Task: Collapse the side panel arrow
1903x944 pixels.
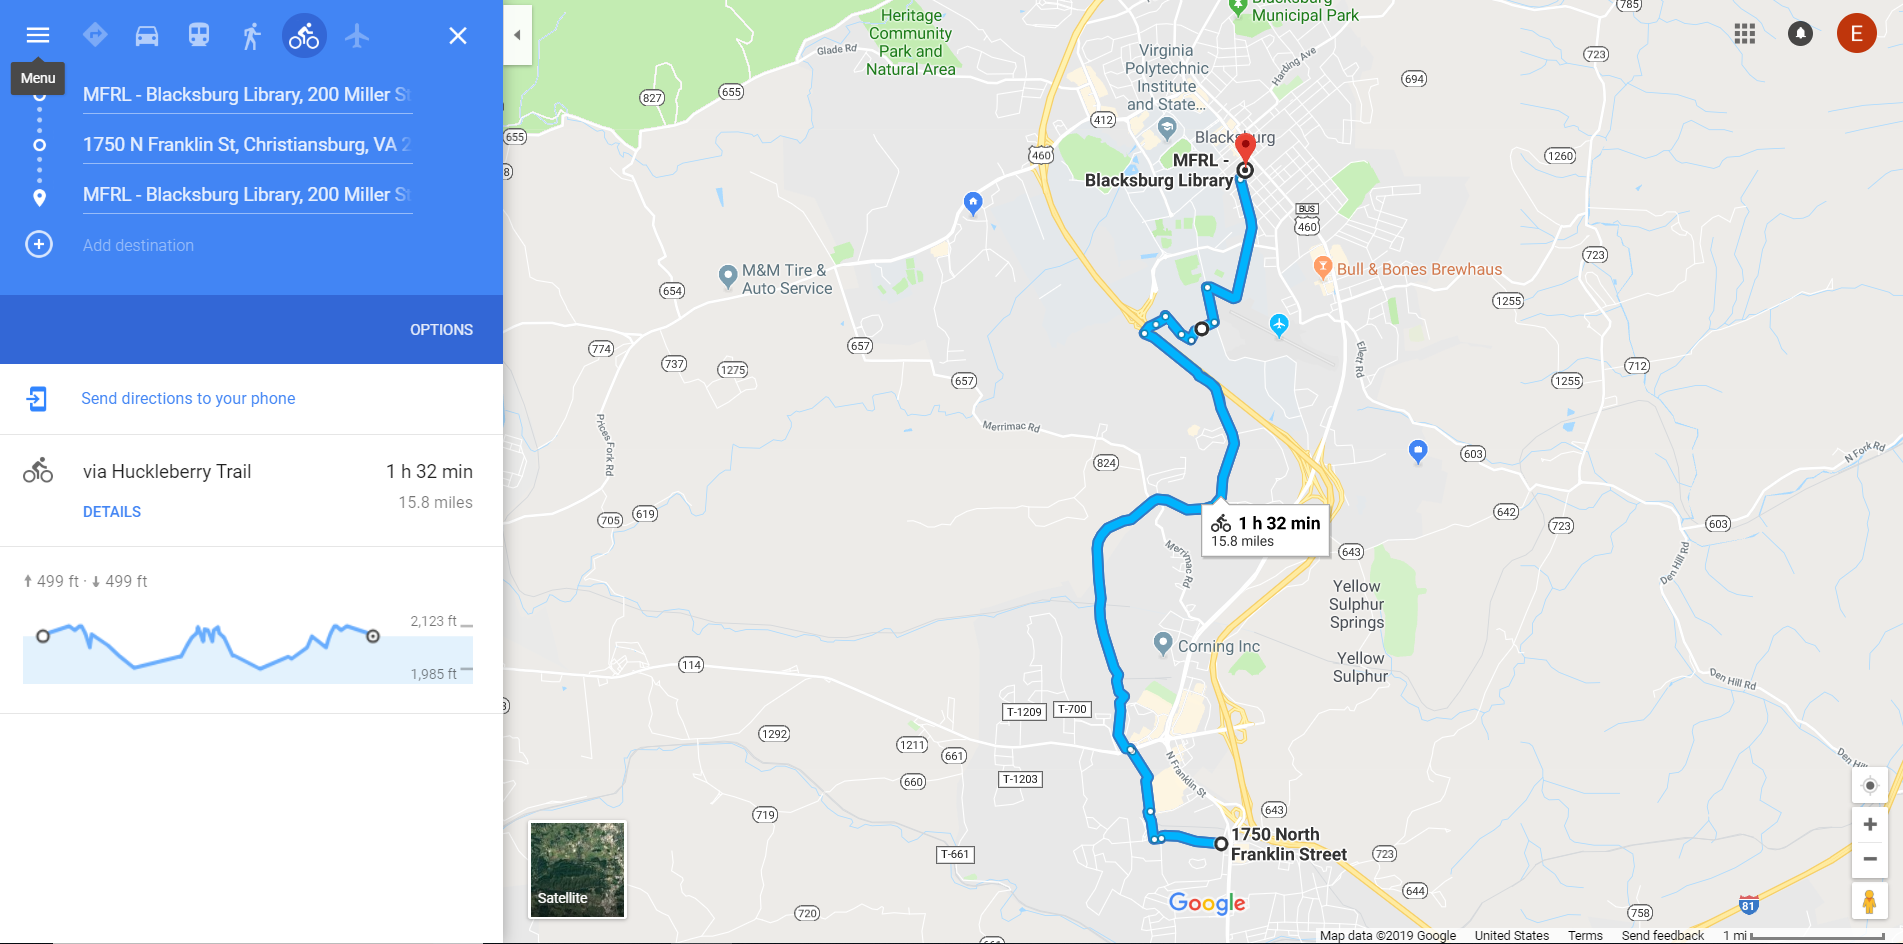Action: click(x=517, y=35)
